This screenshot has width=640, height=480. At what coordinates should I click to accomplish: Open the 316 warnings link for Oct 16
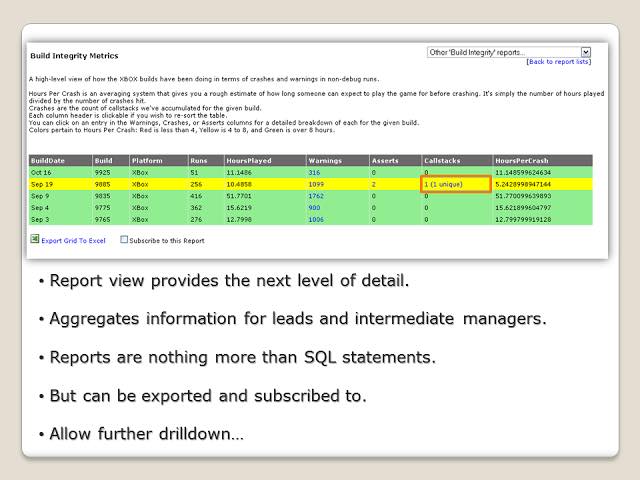point(315,172)
